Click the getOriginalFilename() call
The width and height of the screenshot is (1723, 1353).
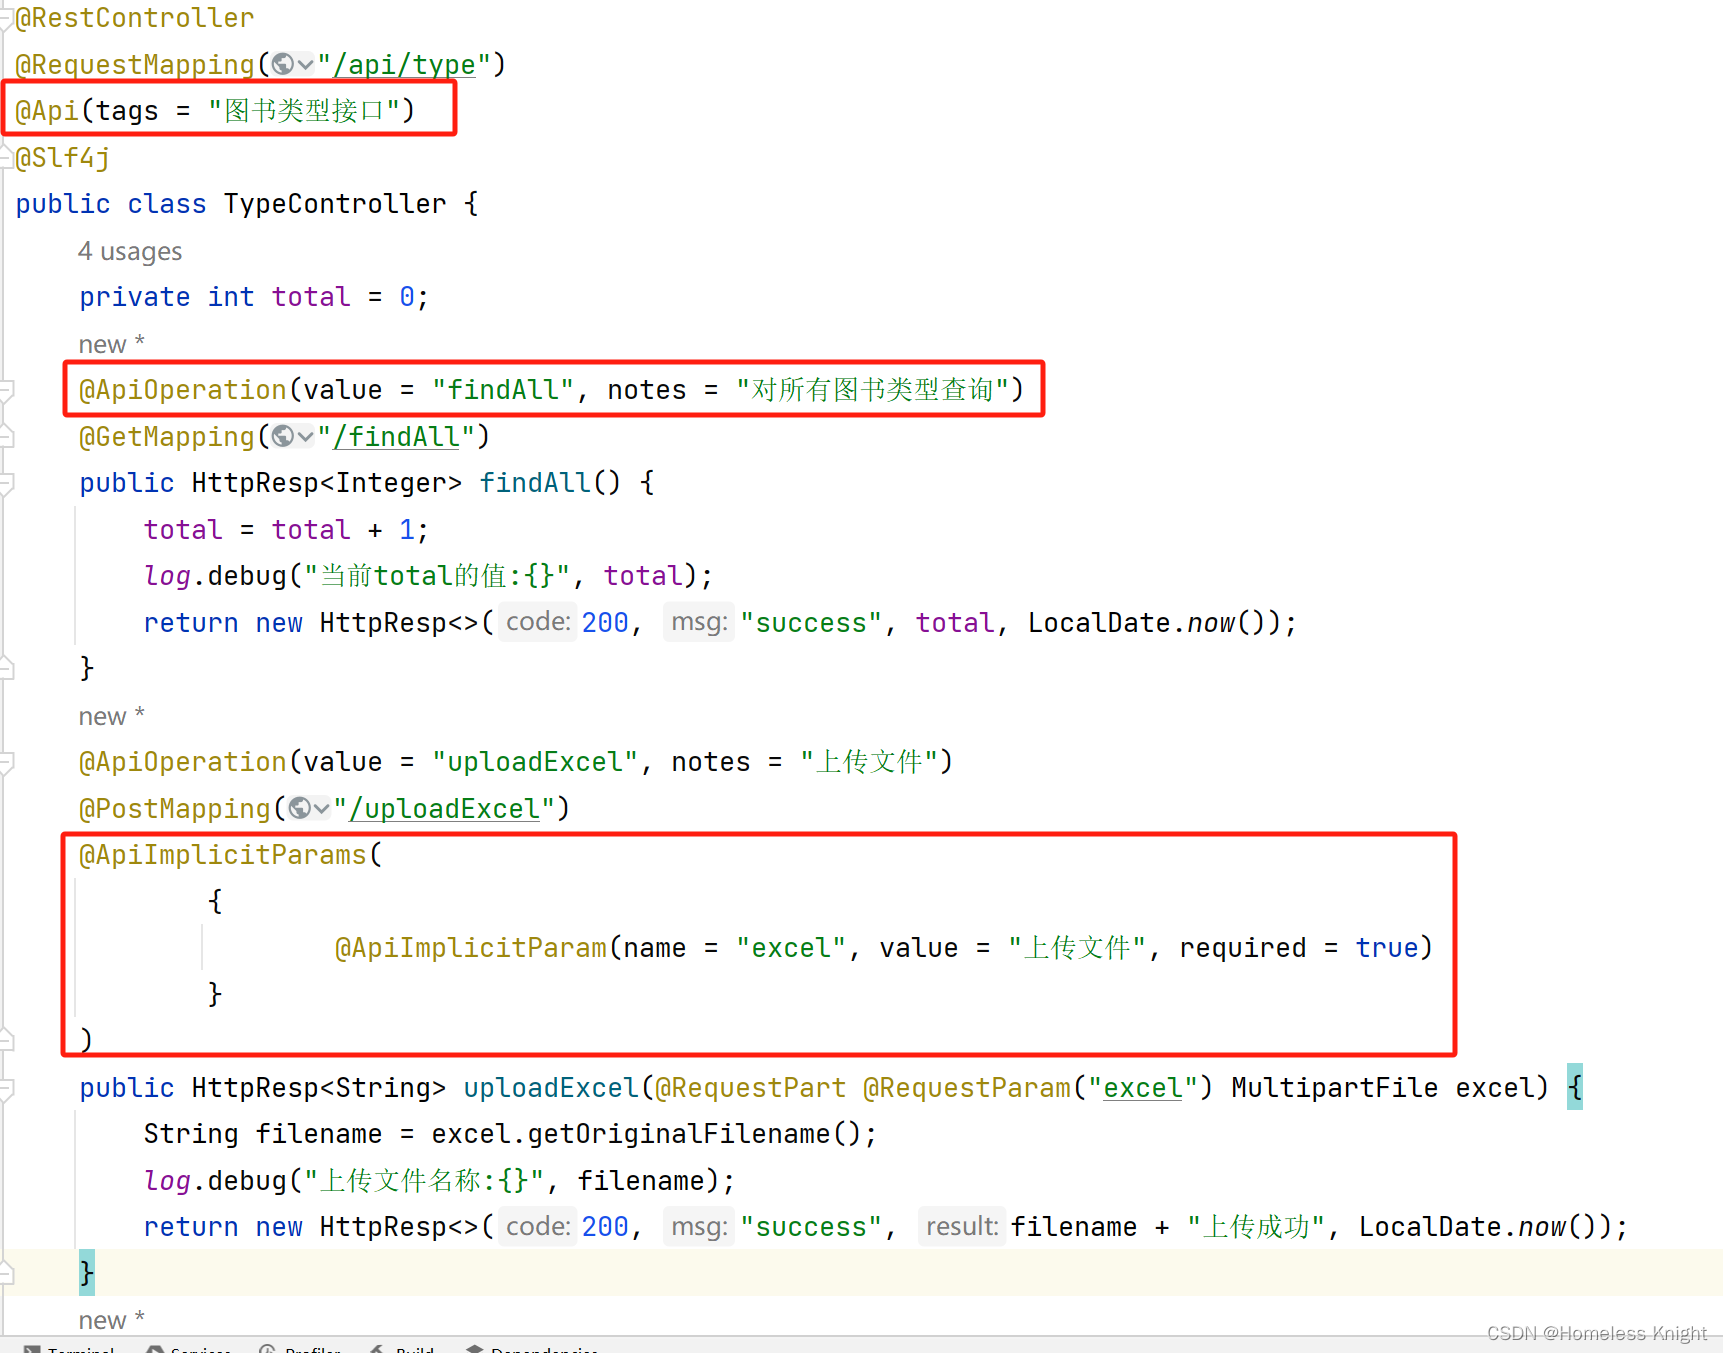pyautogui.click(x=695, y=1134)
